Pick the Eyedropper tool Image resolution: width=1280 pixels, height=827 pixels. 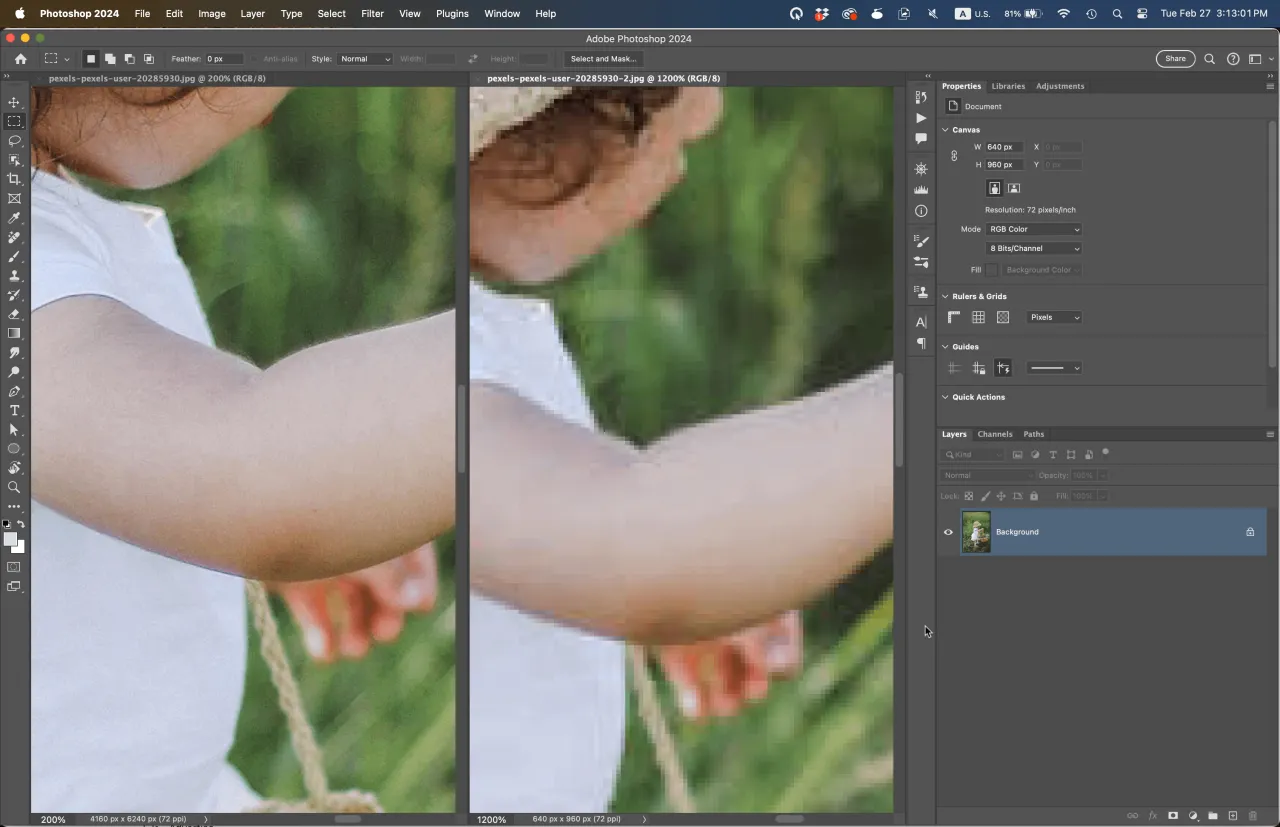point(14,218)
